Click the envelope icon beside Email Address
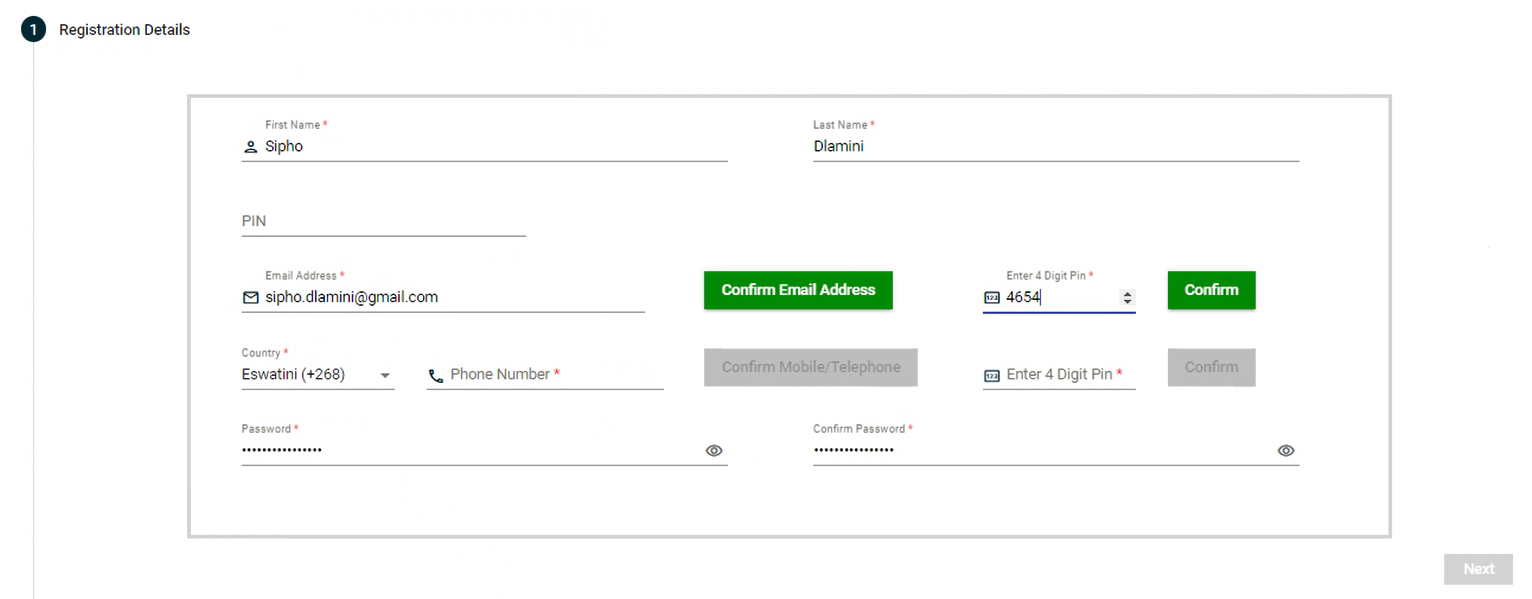The width and height of the screenshot is (1532, 599). (x=251, y=298)
